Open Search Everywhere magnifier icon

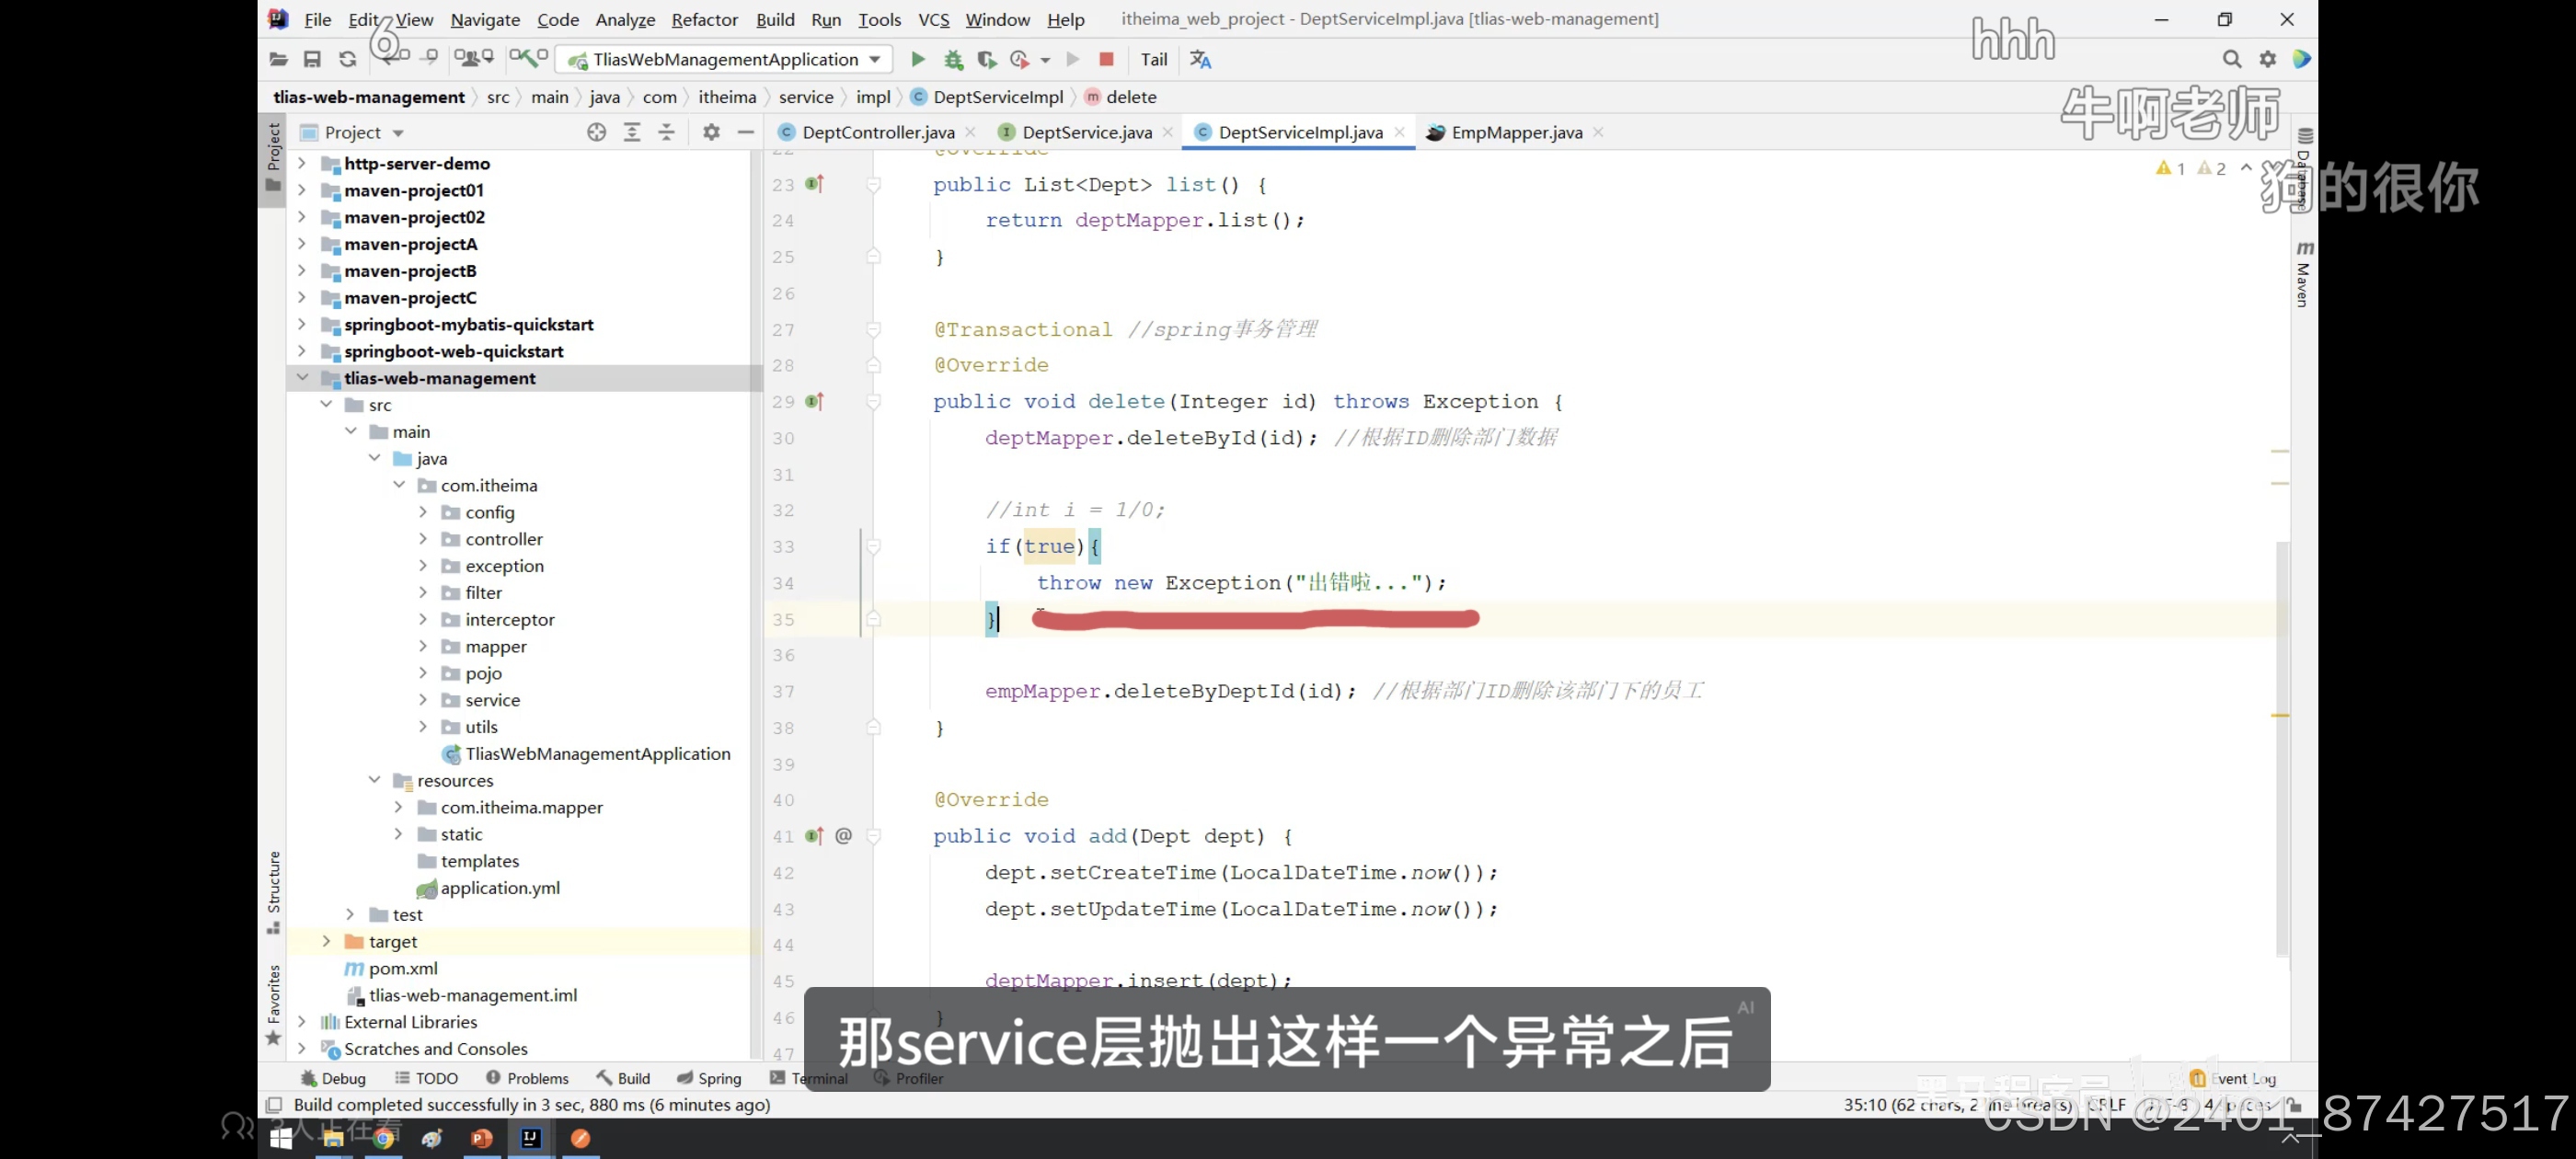coord(2231,59)
